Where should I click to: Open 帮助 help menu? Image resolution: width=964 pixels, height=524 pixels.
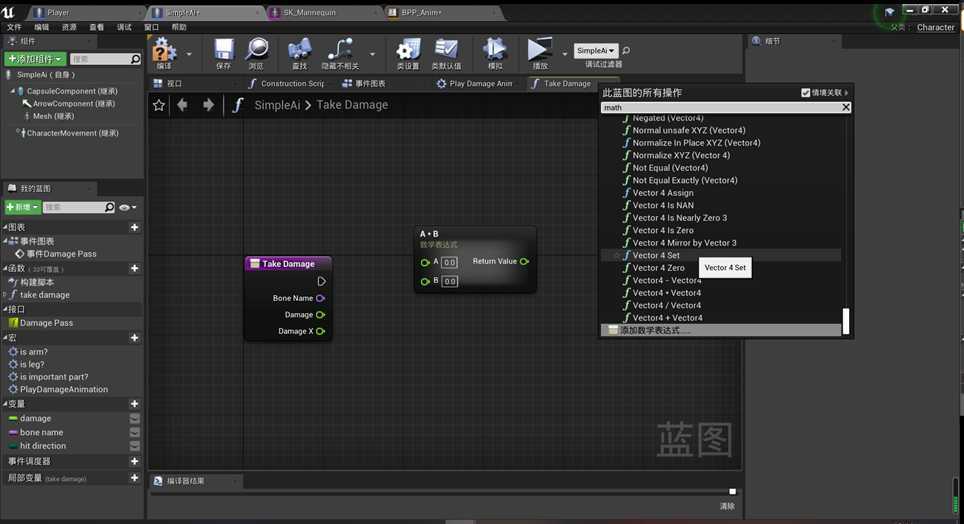(179, 27)
